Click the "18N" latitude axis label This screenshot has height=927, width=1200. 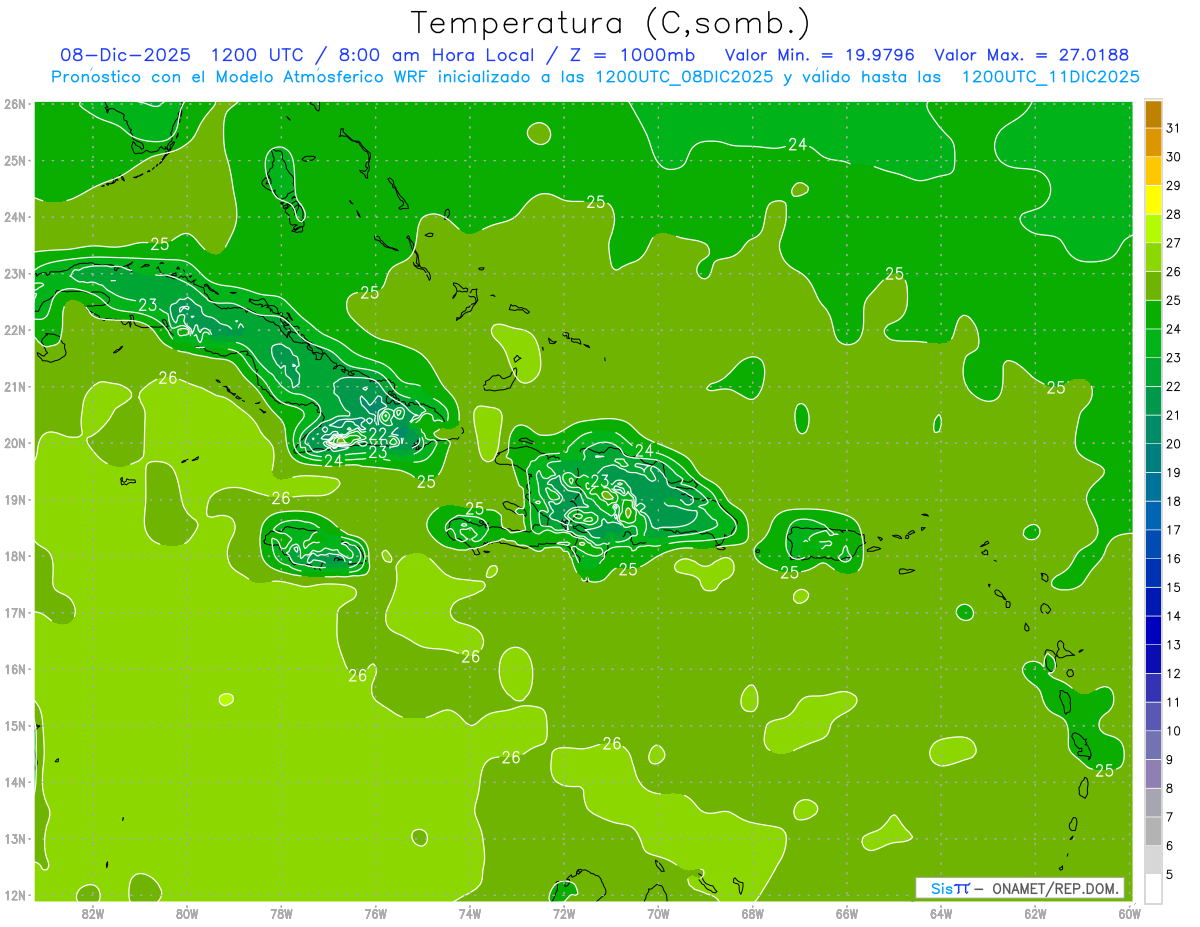tap(14, 556)
